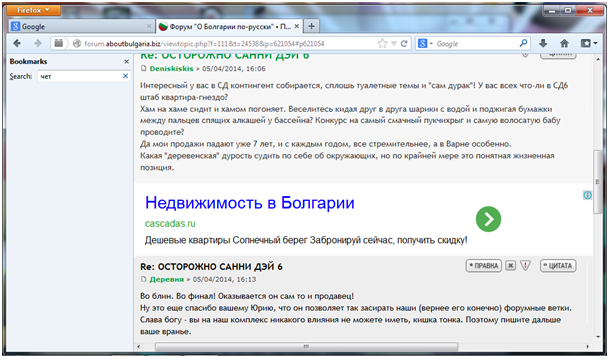Select the Форум "О Болгарии по-русски" tab
Screen dimensions: 614x360
tap(229, 26)
